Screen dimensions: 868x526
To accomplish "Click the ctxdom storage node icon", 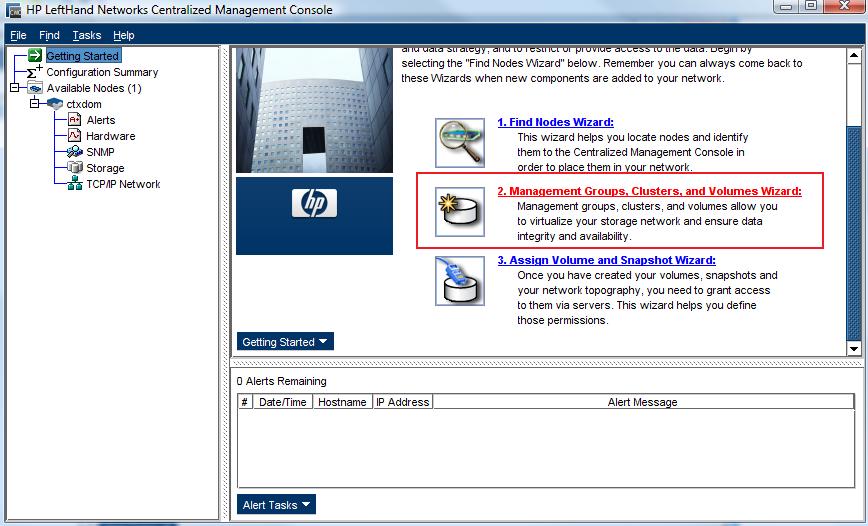I will tap(55, 104).
